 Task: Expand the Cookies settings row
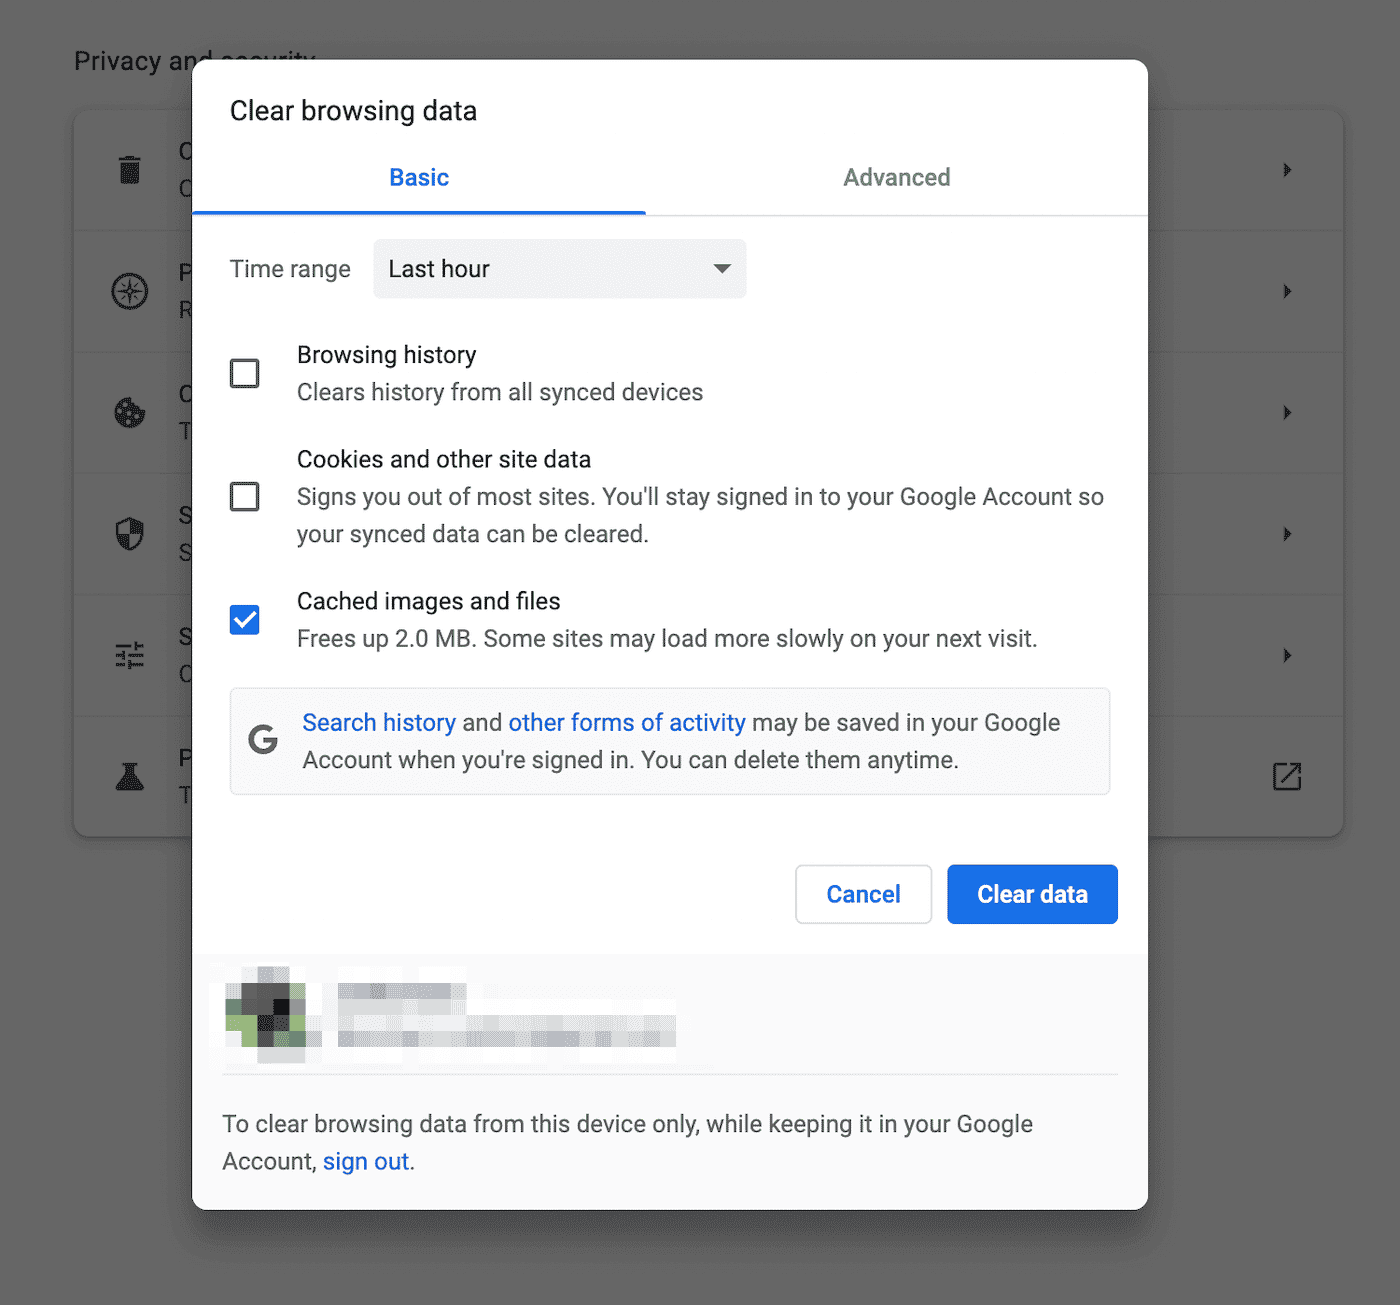point(1287,412)
